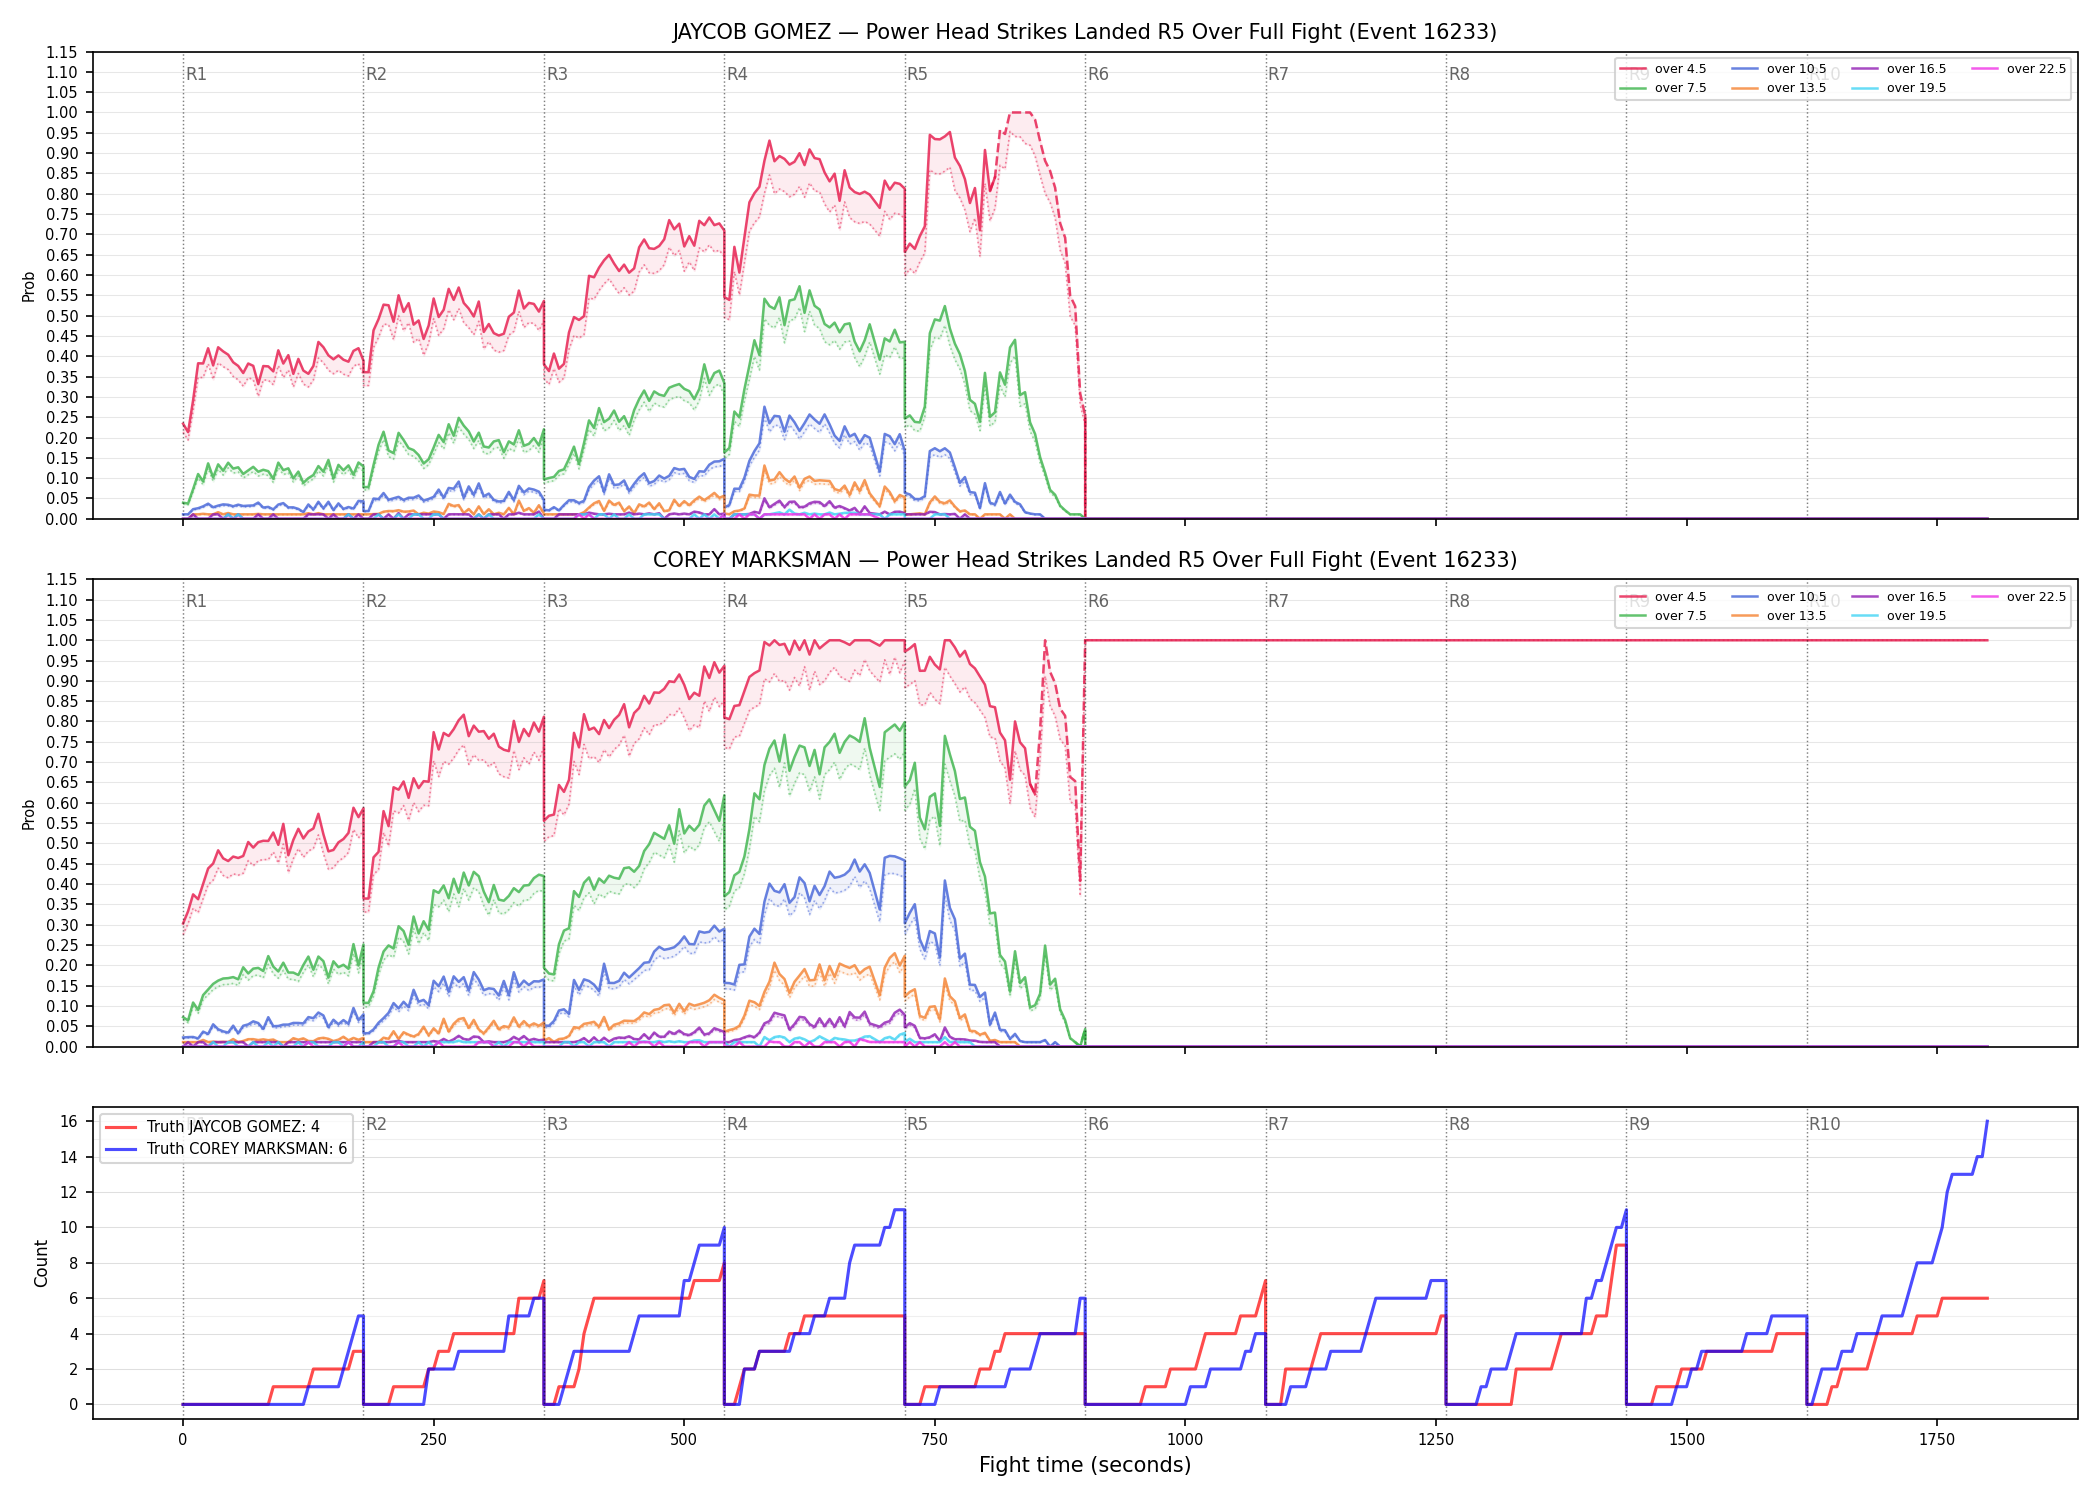The width and height of the screenshot is (2100, 1500).
Task: Click the 'Count' y-axis label
Action: coord(41,1263)
